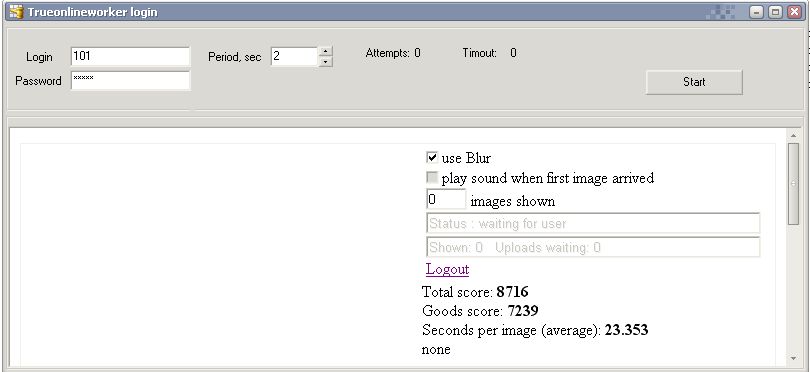This screenshot has height=372, width=810.
Task: Follow the Logout link
Action: point(447,269)
